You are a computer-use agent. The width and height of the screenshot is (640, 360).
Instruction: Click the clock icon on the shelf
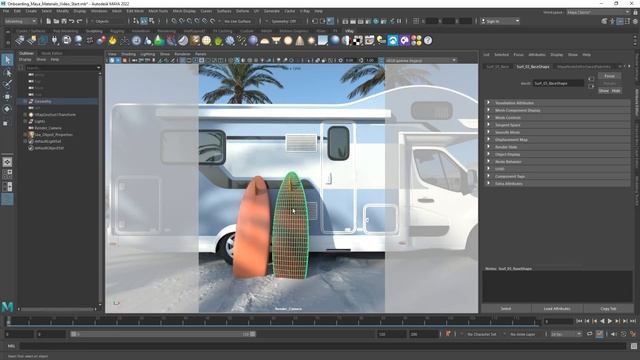pos(136,40)
